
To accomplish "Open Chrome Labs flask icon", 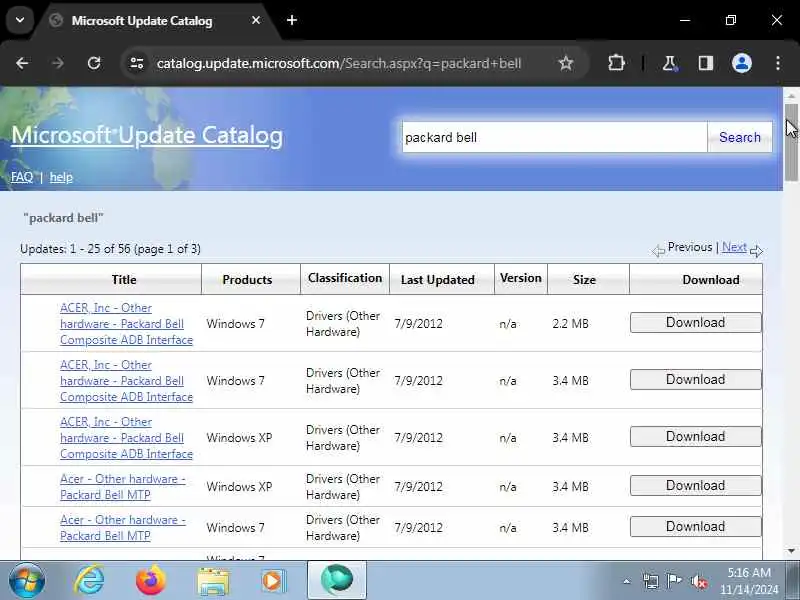I will point(669,63).
